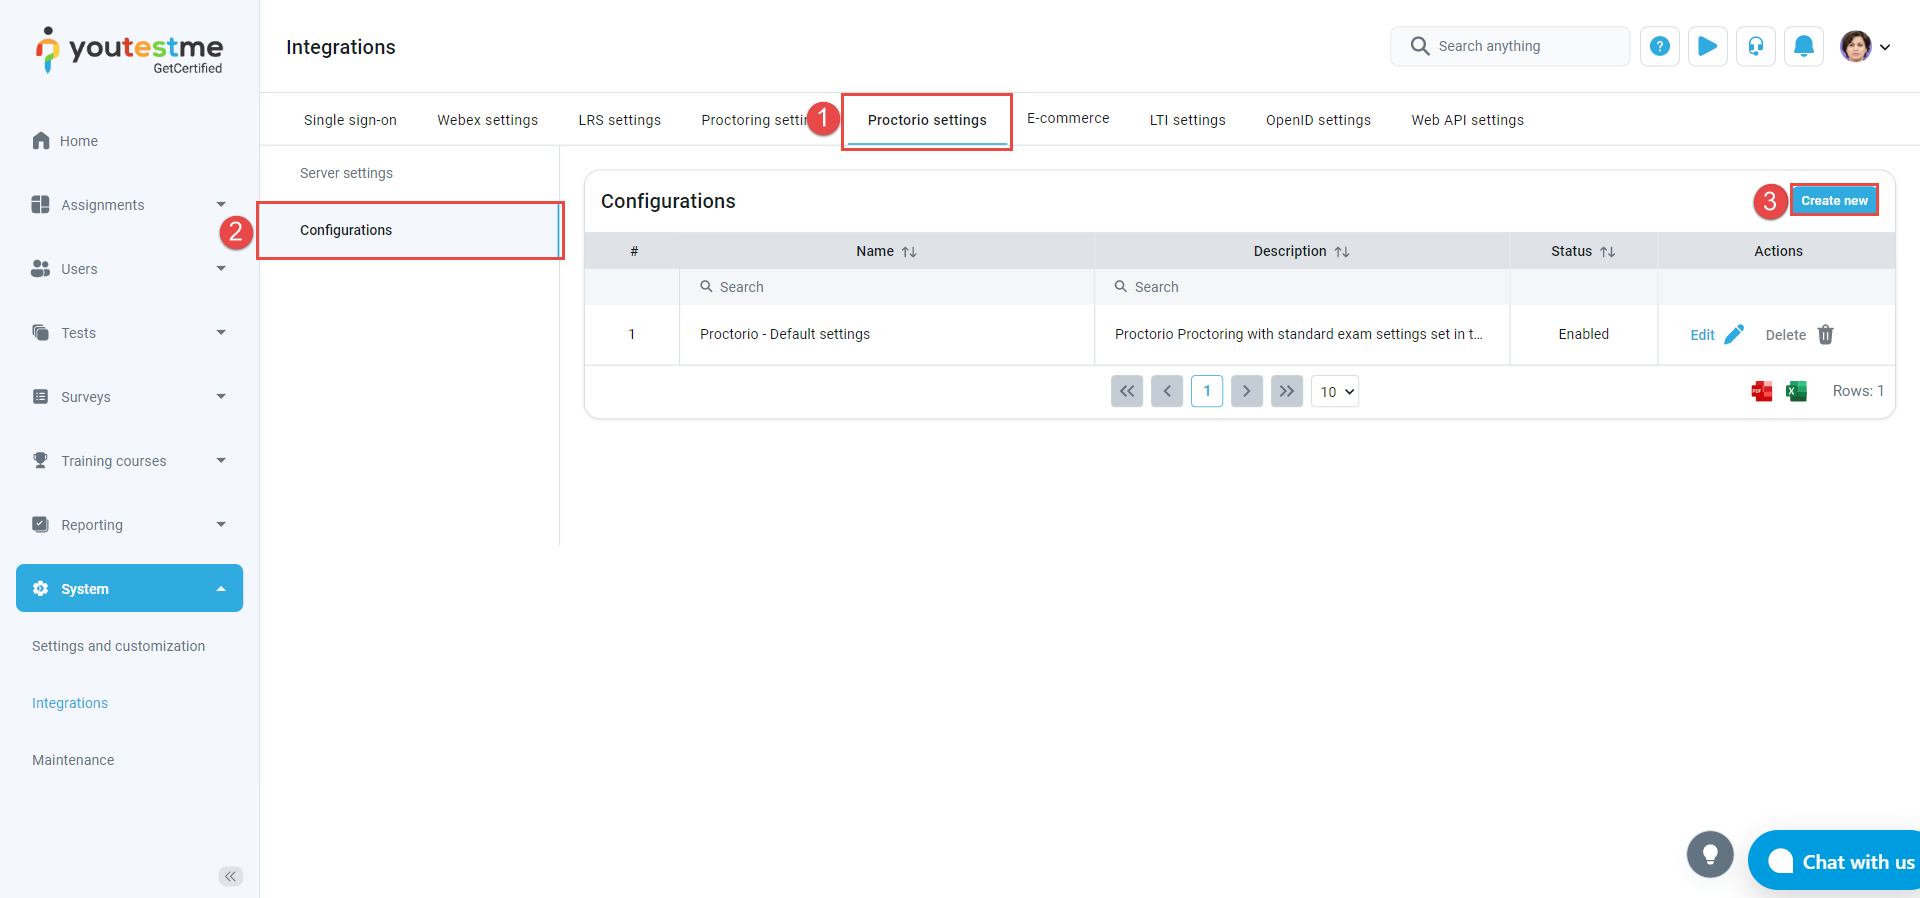Click the lightbulb suggestion icon

[1709, 854]
